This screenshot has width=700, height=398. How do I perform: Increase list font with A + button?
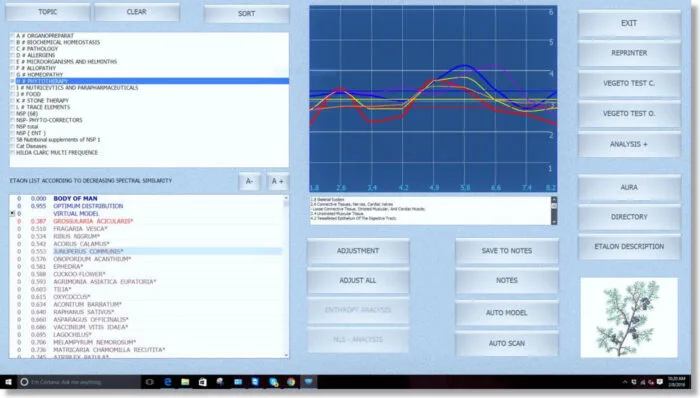pos(277,181)
